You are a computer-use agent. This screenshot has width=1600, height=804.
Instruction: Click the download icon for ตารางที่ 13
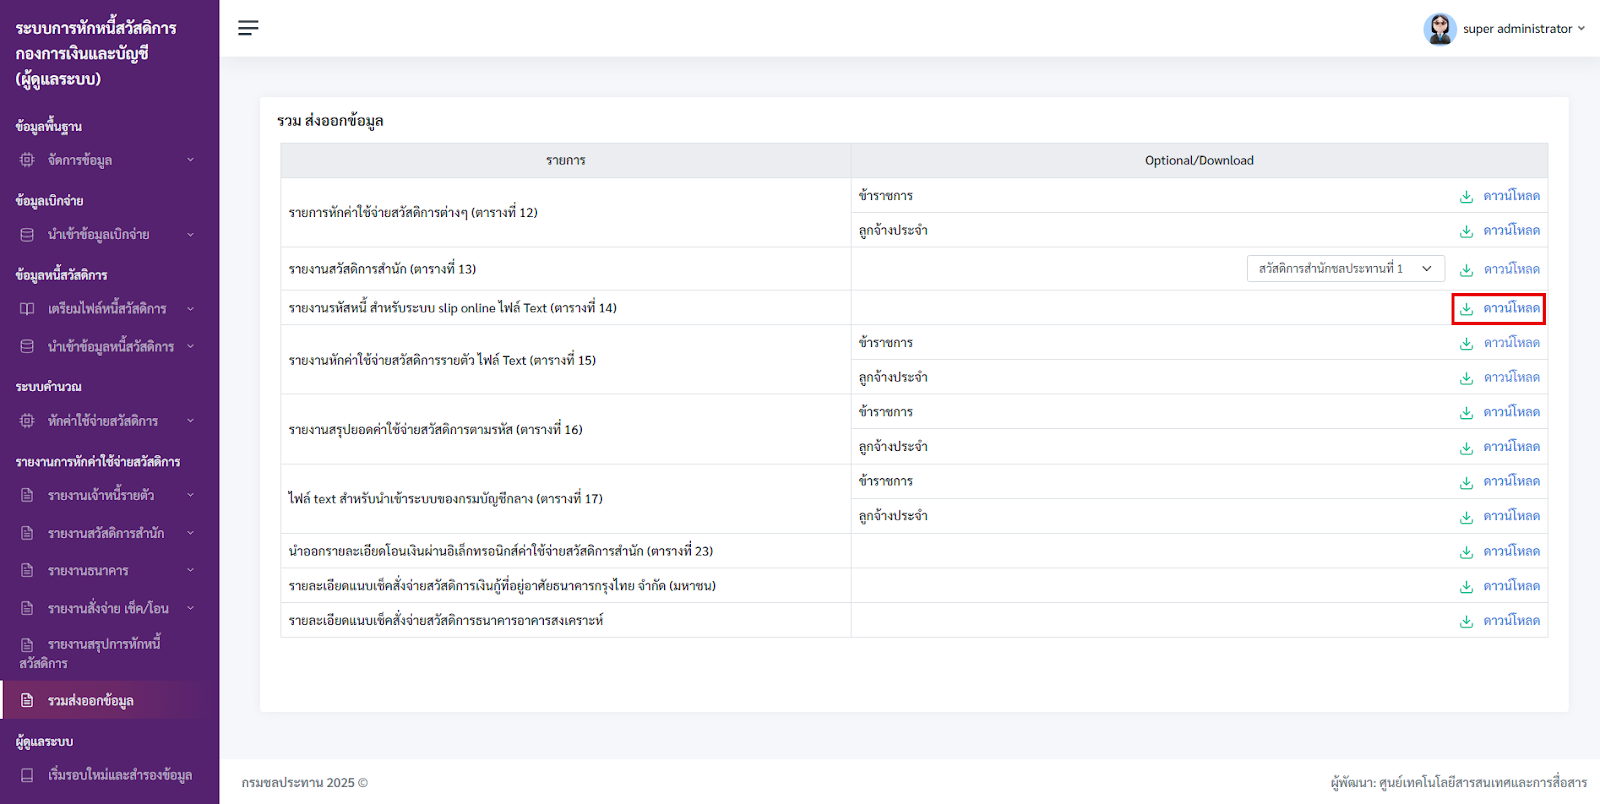(x=1466, y=270)
